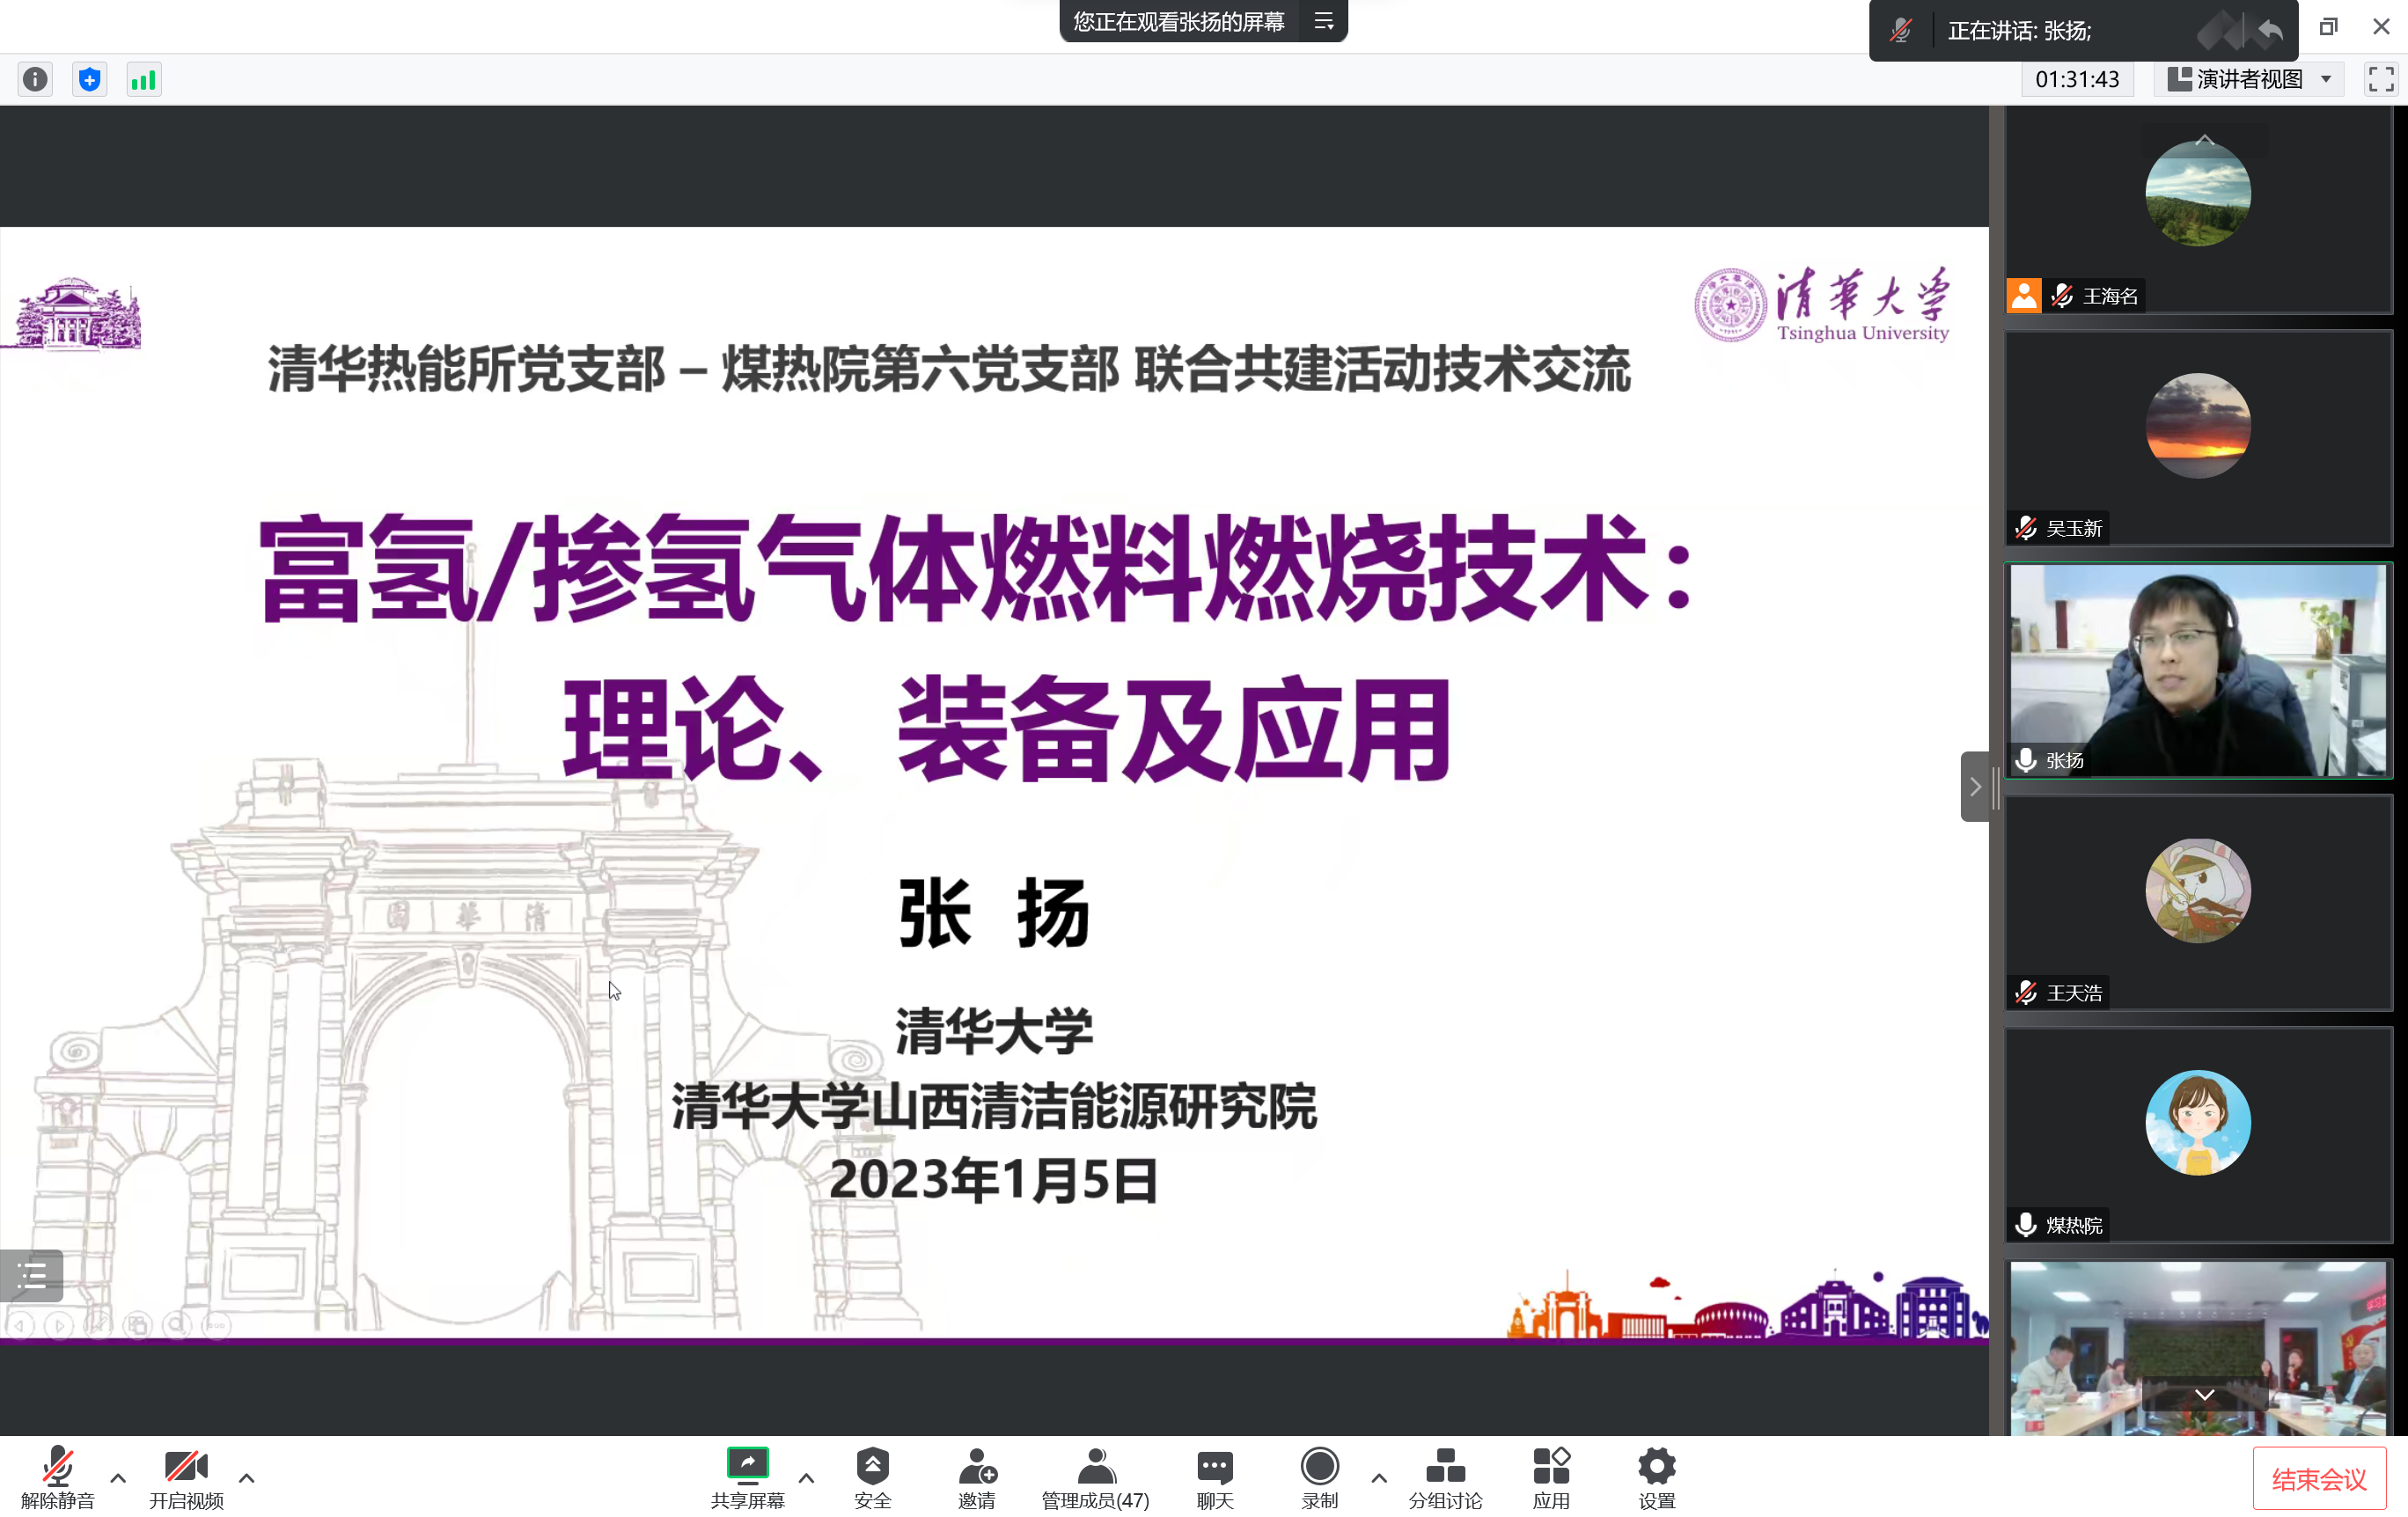Viewport: 2408px width, 1517px height.
Task: Click the faint three-dots more icon on the slide
Action: point(216,1325)
